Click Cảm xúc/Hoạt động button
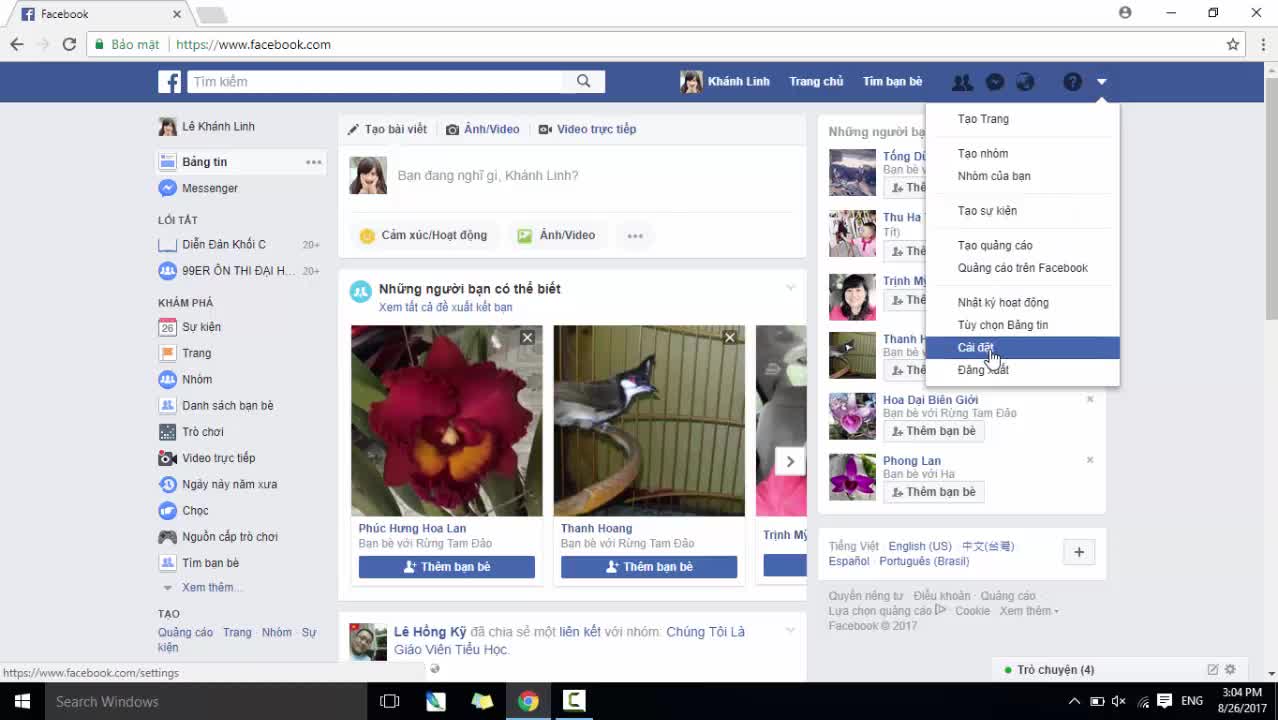Image resolution: width=1278 pixels, height=720 pixels. tap(423, 235)
